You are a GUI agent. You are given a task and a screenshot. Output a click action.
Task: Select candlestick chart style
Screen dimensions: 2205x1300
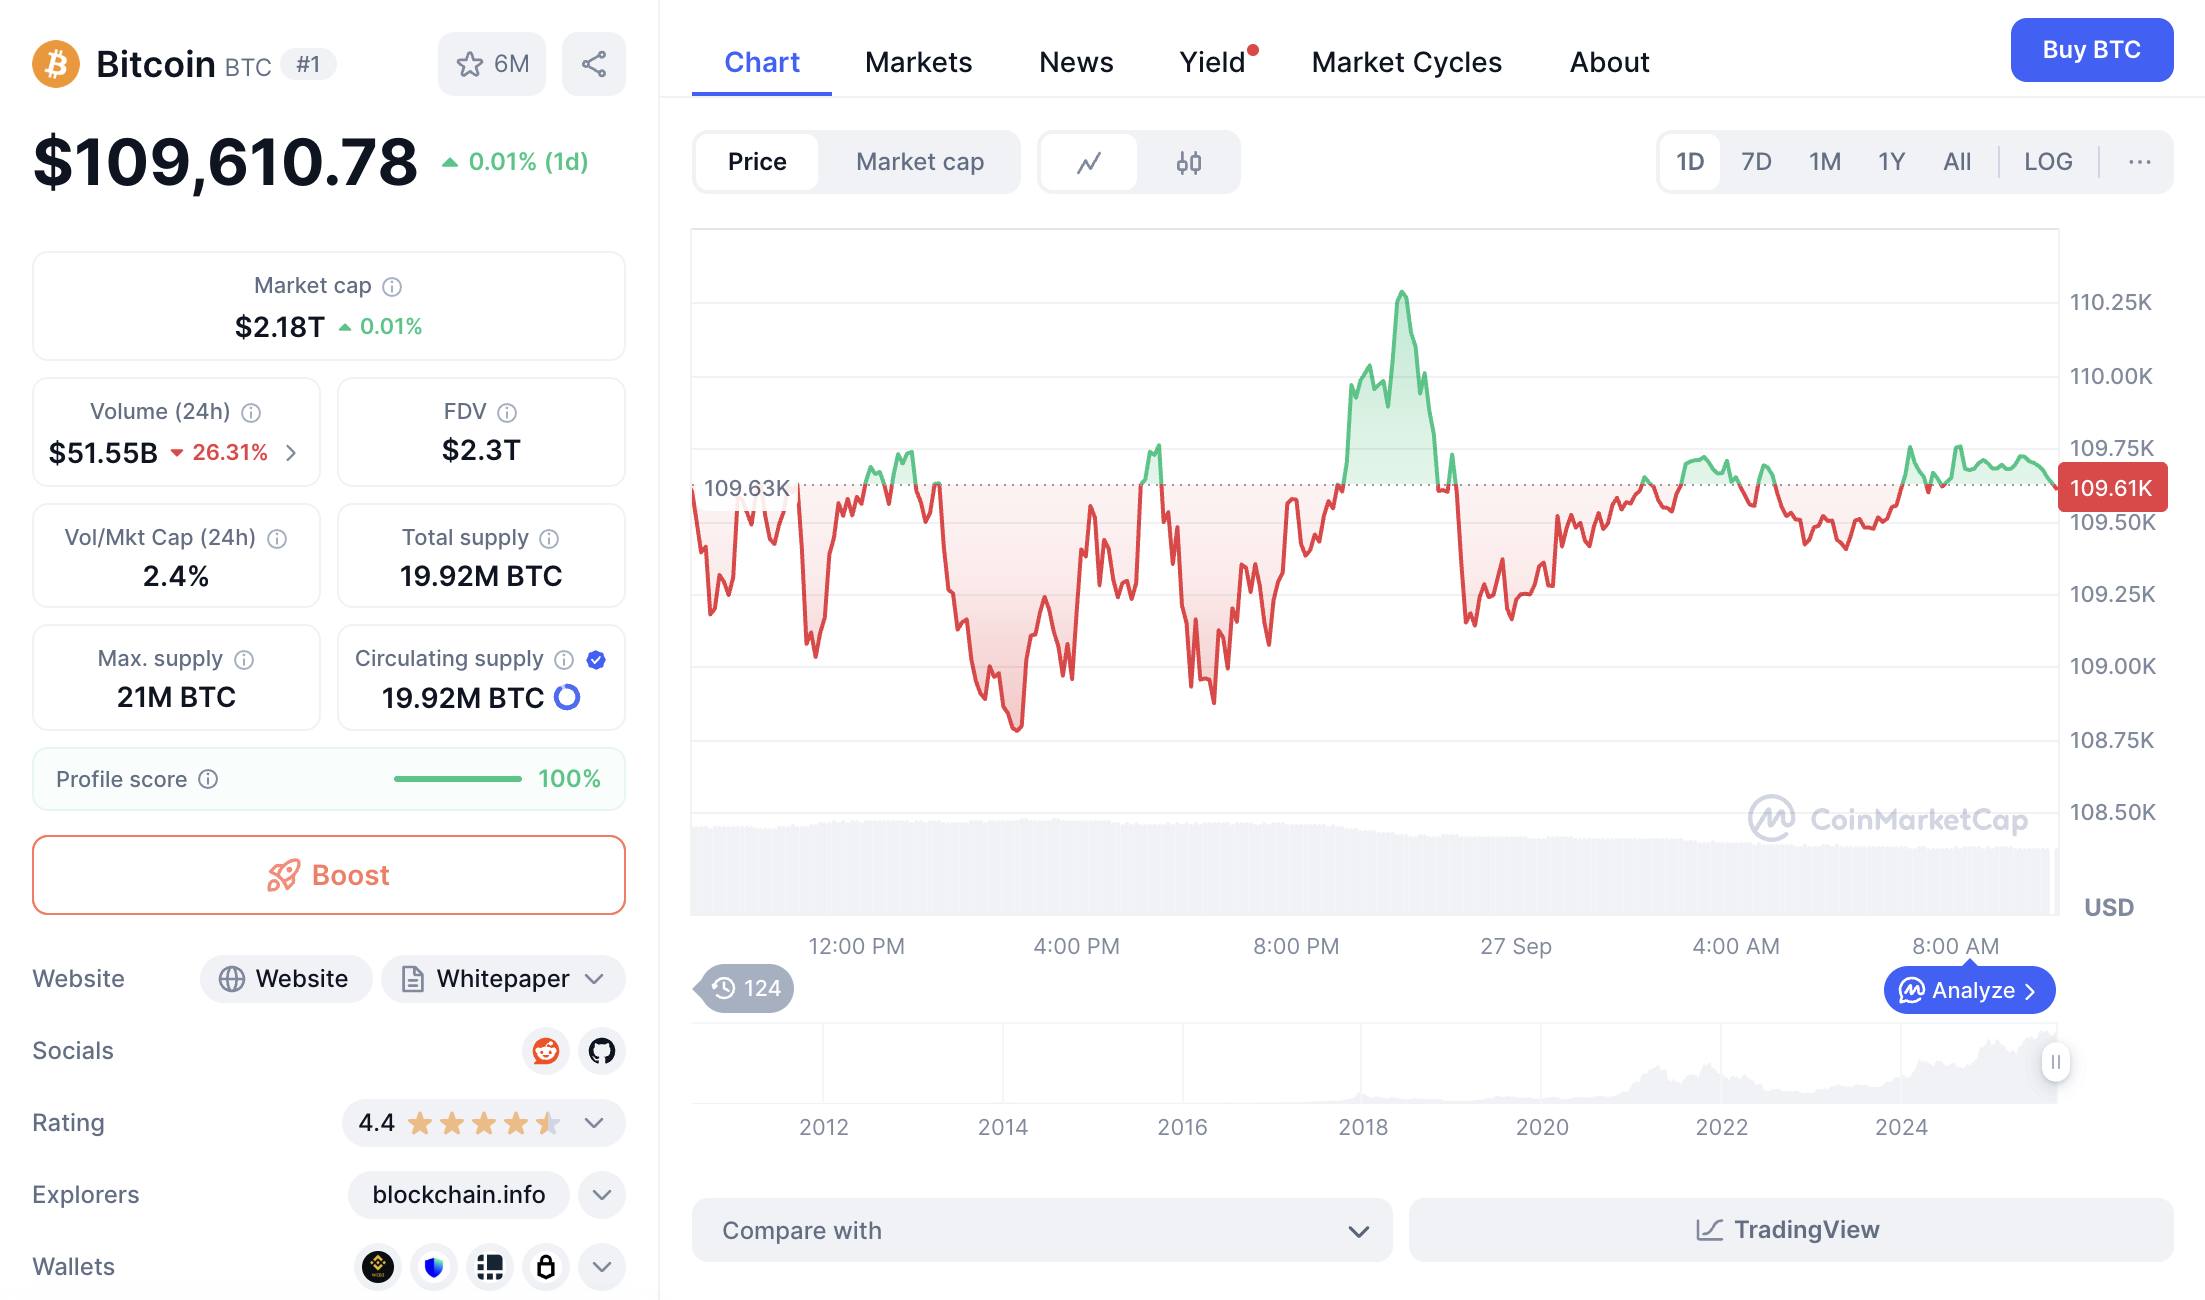coord(1188,162)
